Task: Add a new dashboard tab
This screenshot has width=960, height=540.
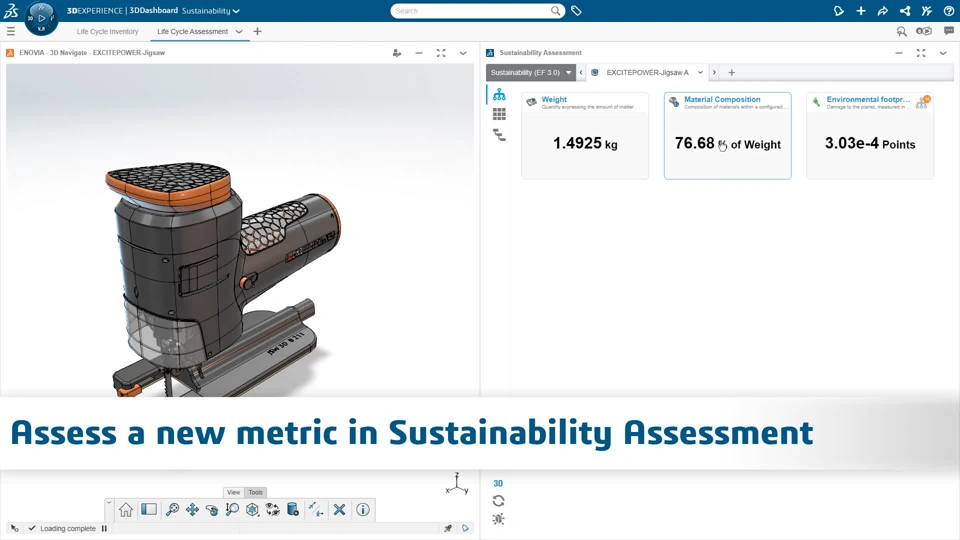Action: [257, 31]
